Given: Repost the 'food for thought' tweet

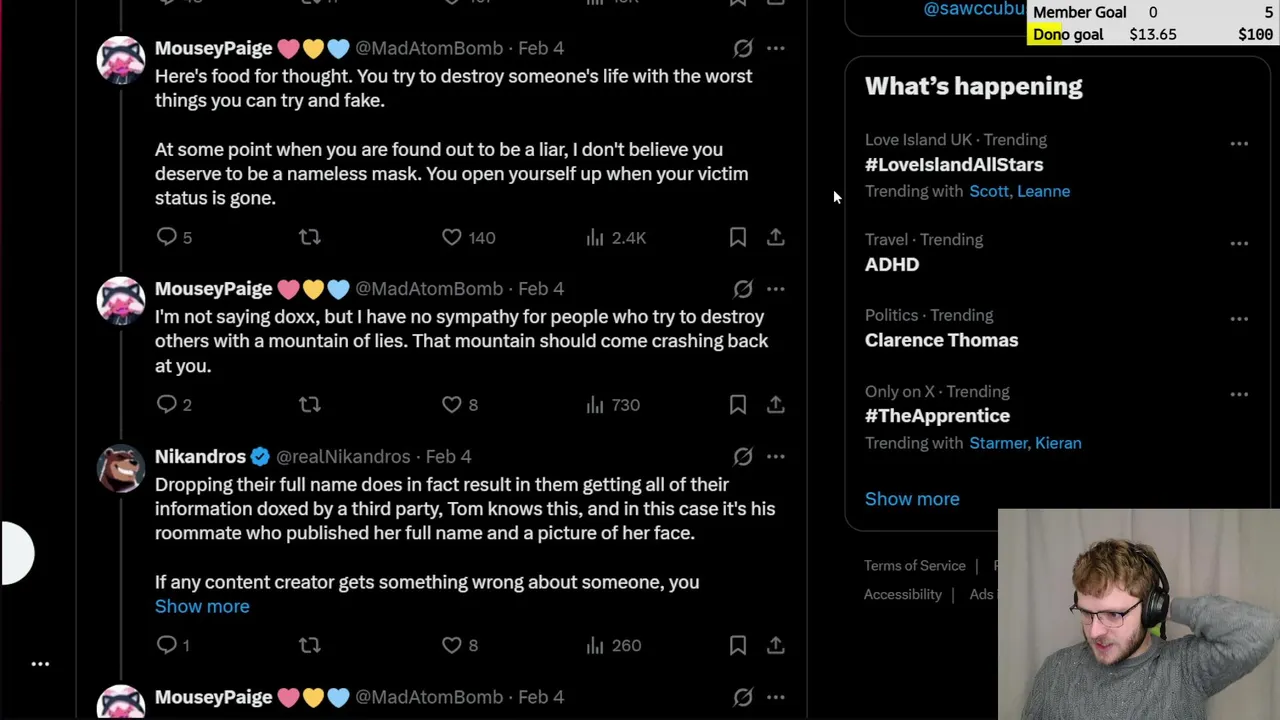Looking at the screenshot, I should tap(310, 237).
